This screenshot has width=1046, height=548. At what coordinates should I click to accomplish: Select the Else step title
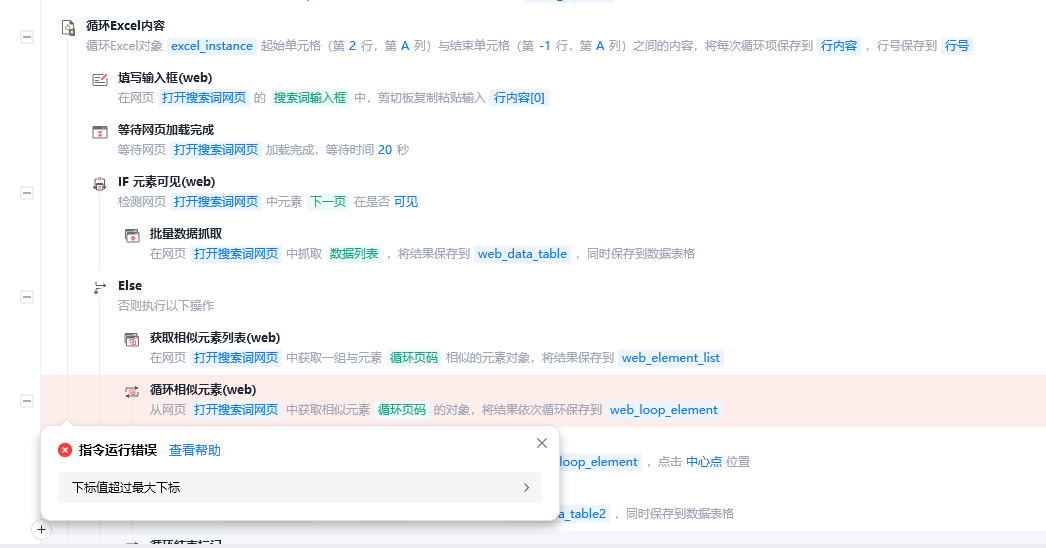[x=130, y=286]
